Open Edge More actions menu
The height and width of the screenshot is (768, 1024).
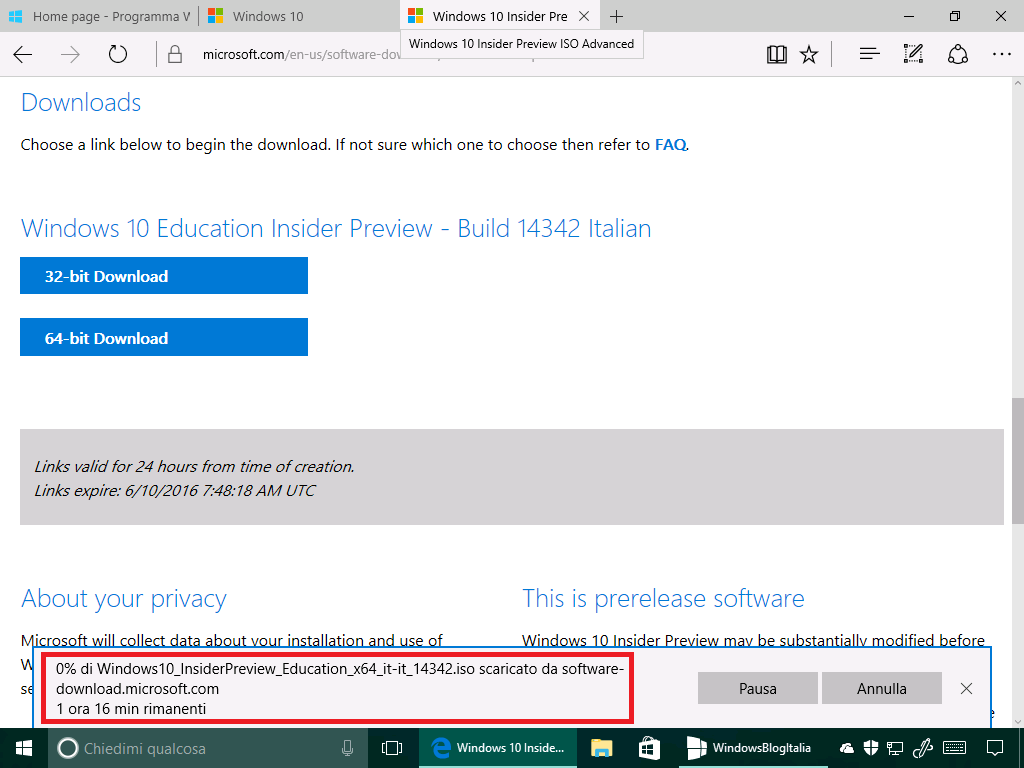click(1001, 54)
